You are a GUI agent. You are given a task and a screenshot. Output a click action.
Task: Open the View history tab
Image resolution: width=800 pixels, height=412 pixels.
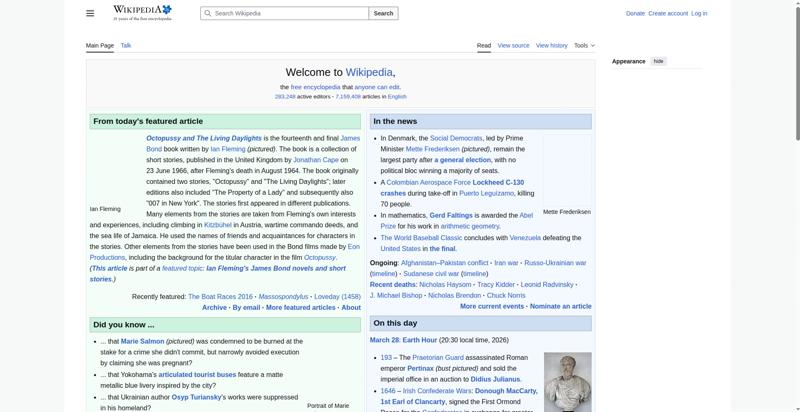click(551, 45)
